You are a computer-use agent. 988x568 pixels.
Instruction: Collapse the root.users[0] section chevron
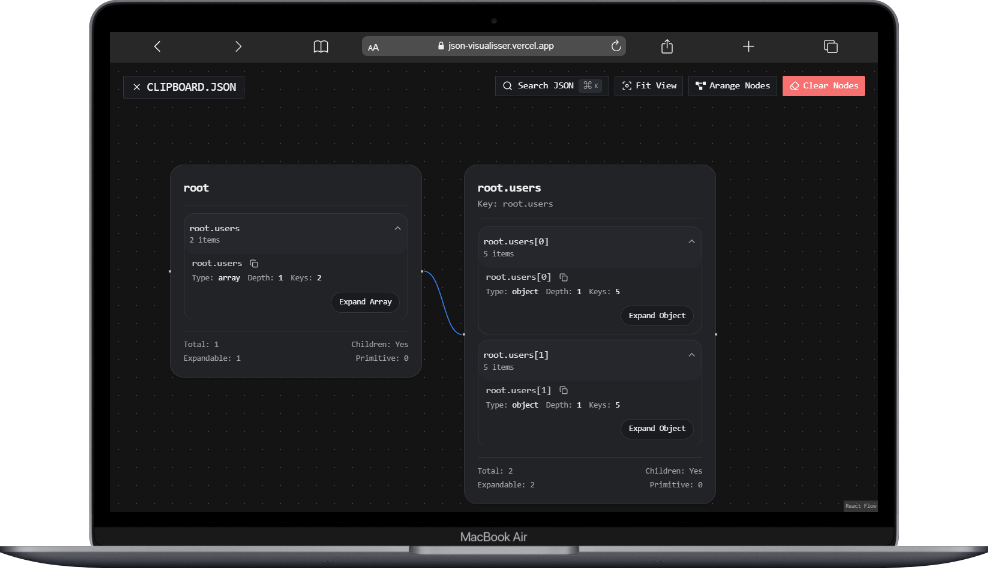click(x=692, y=241)
